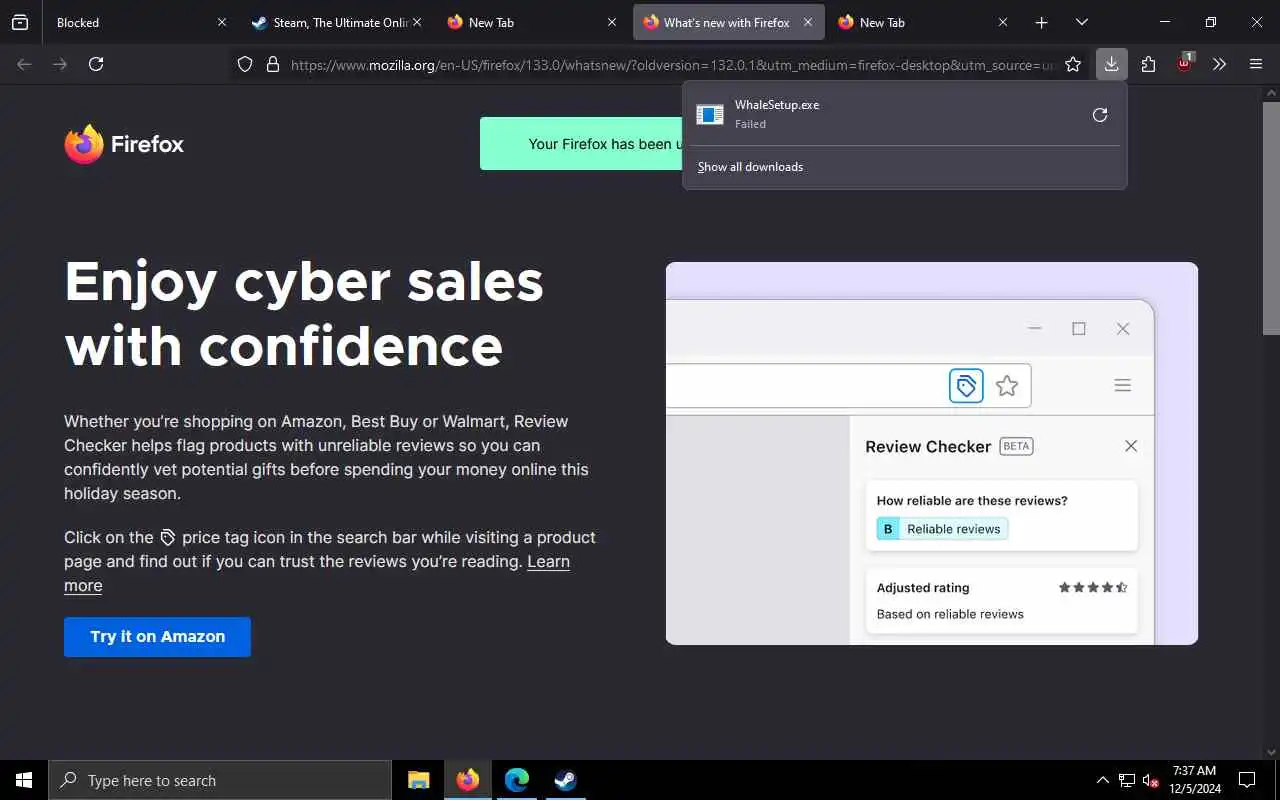The width and height of the screenshot is (1280, 800).
Task: Click the muted volume tray icon
Action: tap(1151, 780)
